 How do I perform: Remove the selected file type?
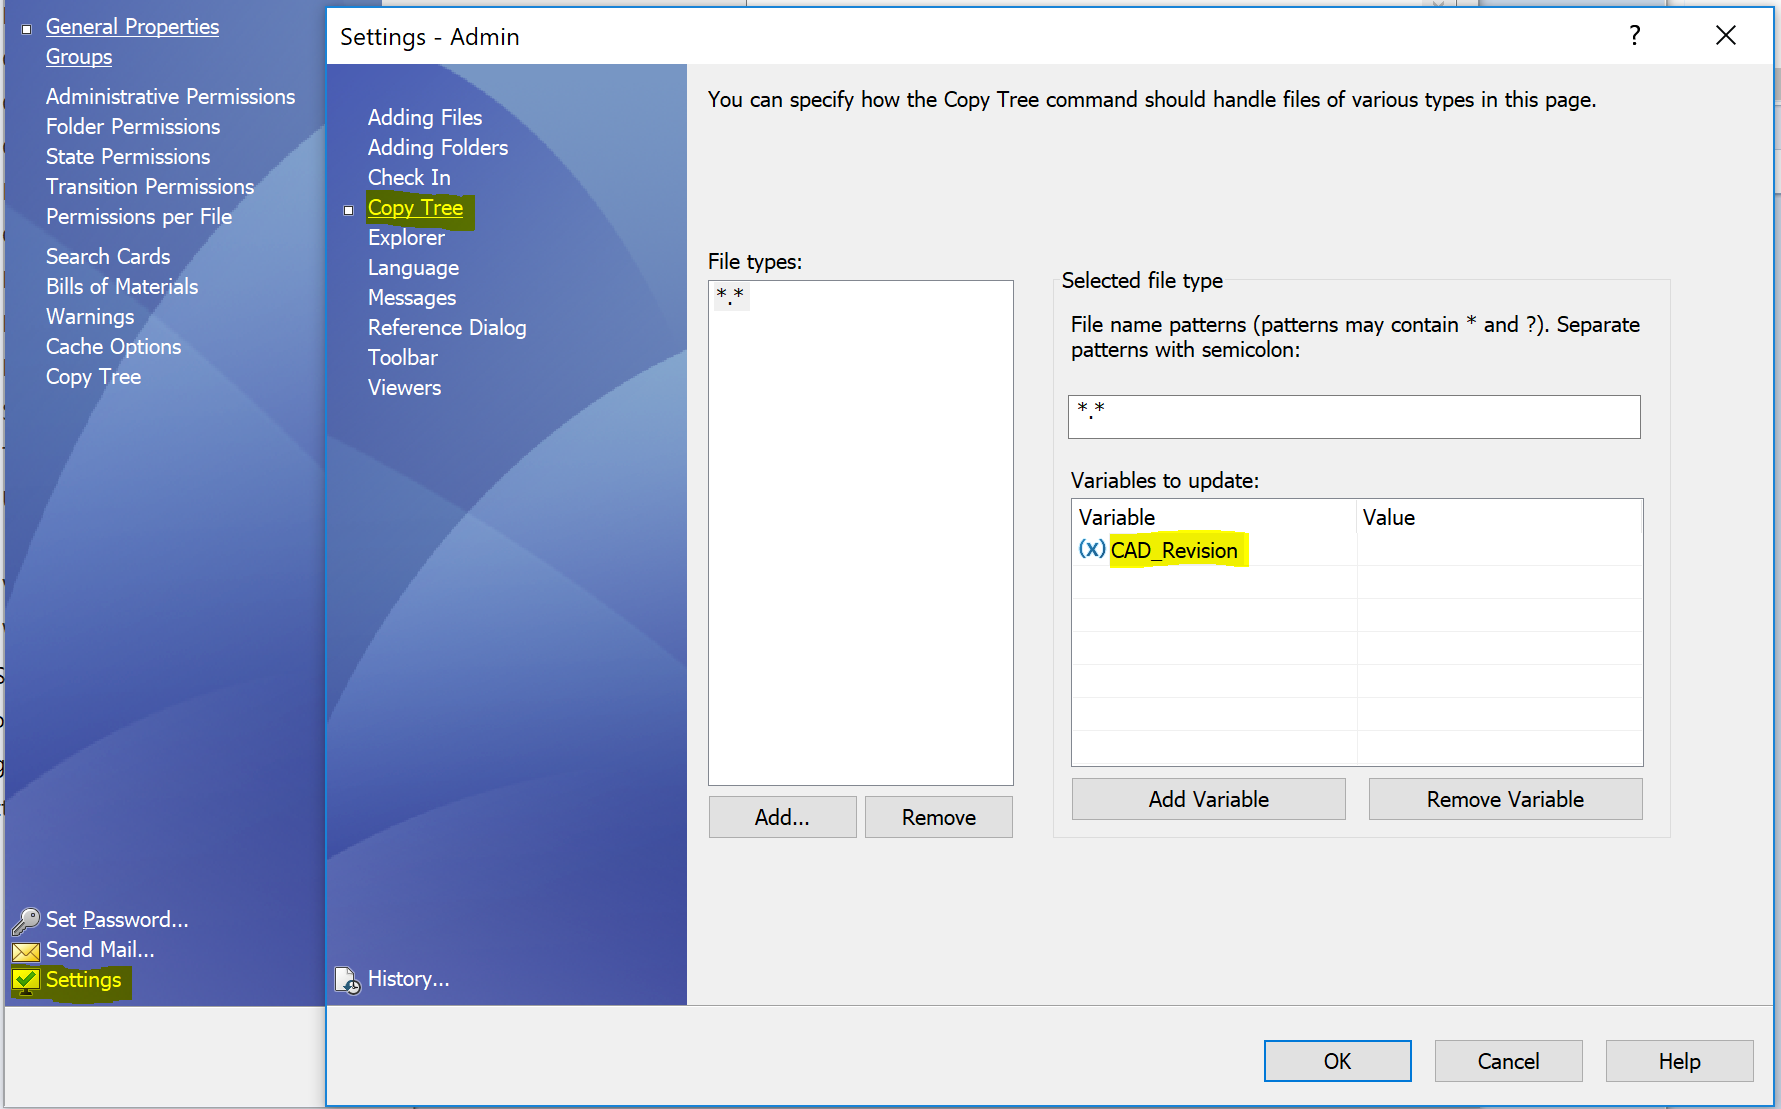click(938, 817)
